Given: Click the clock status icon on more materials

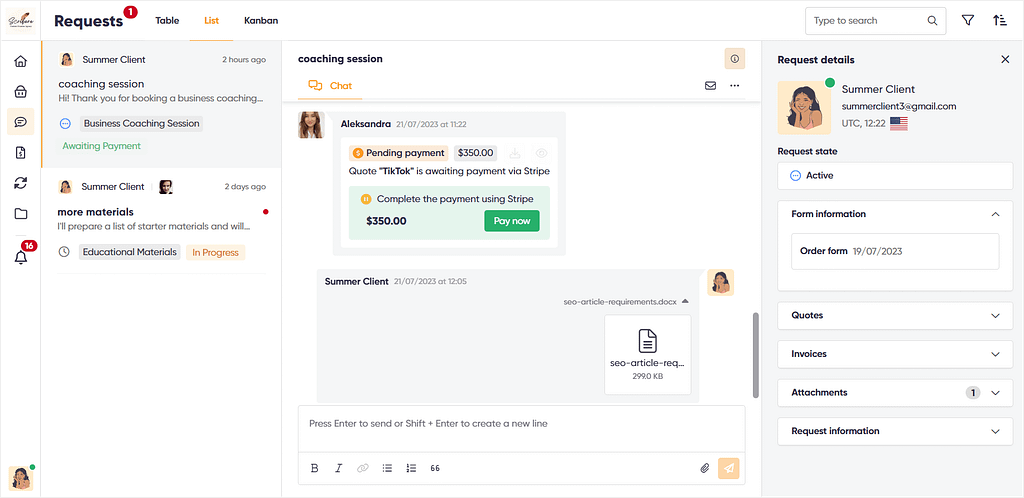Looking at the screenshot, I should [64, 252].
